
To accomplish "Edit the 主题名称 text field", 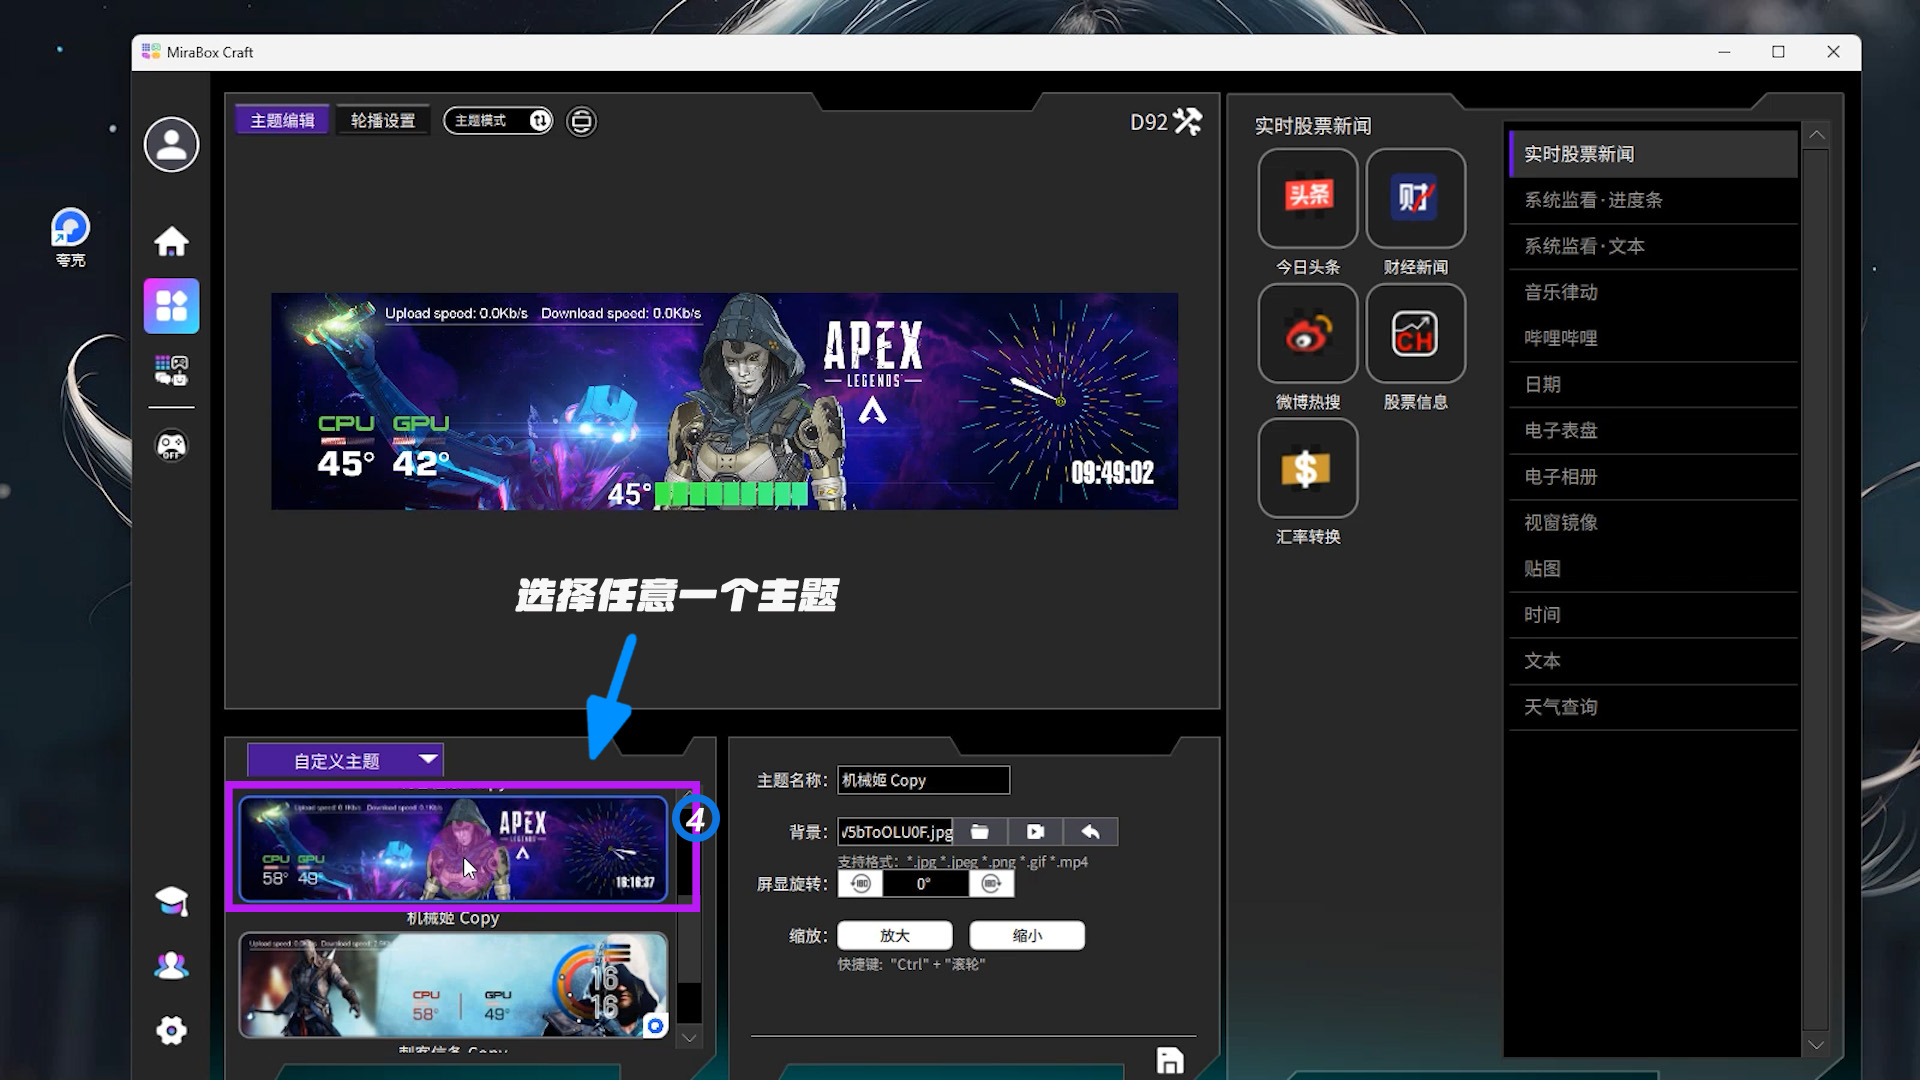I will (x=923, y=780).
